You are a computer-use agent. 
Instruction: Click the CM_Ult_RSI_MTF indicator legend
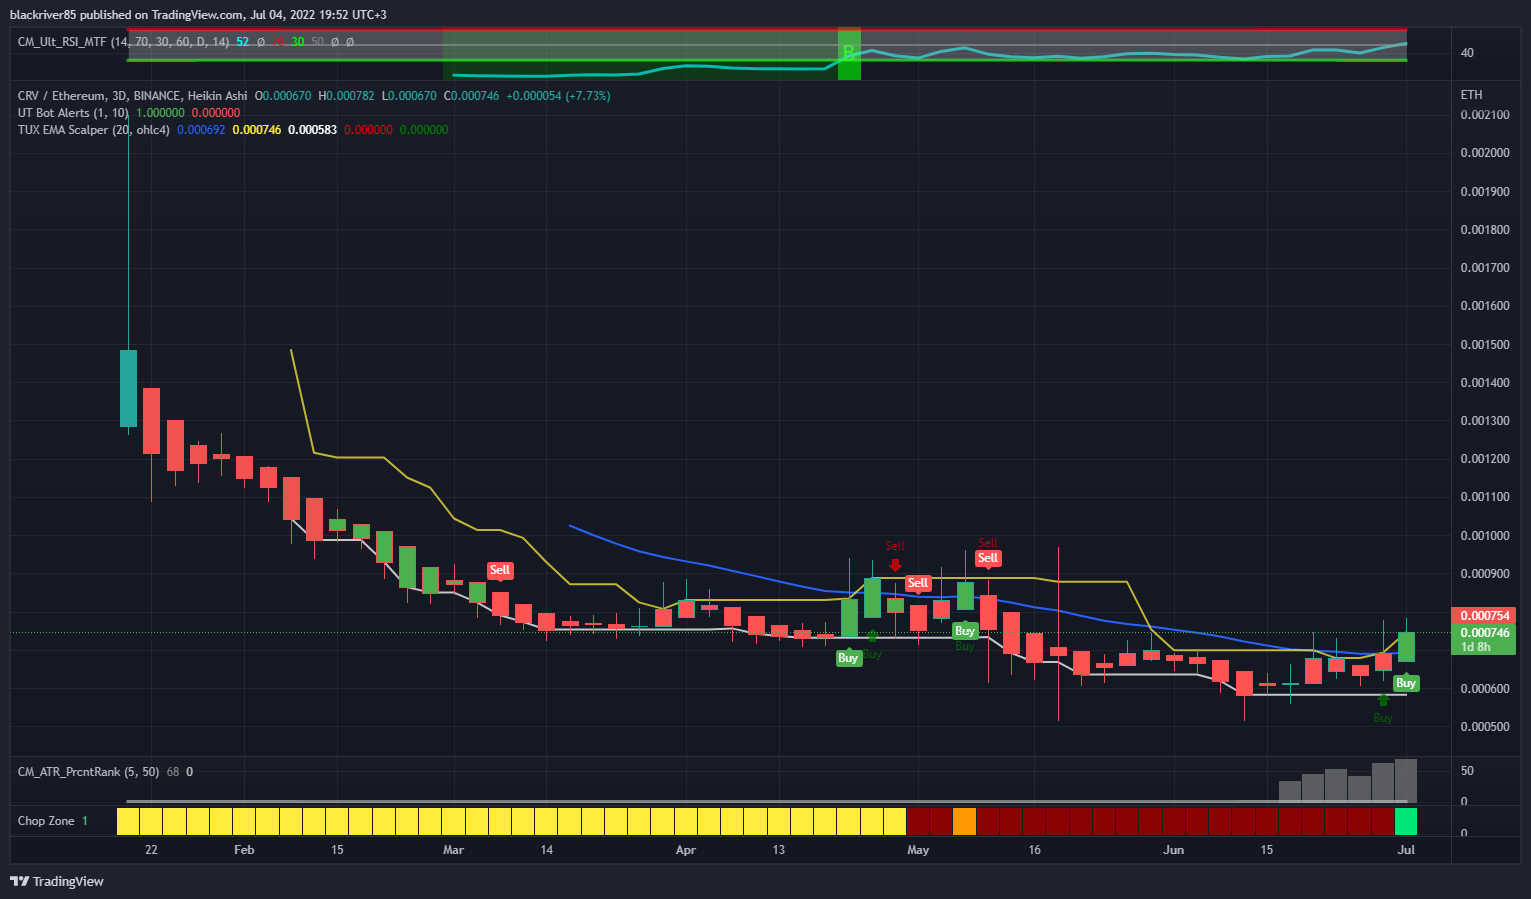click(x=123, y=42)
